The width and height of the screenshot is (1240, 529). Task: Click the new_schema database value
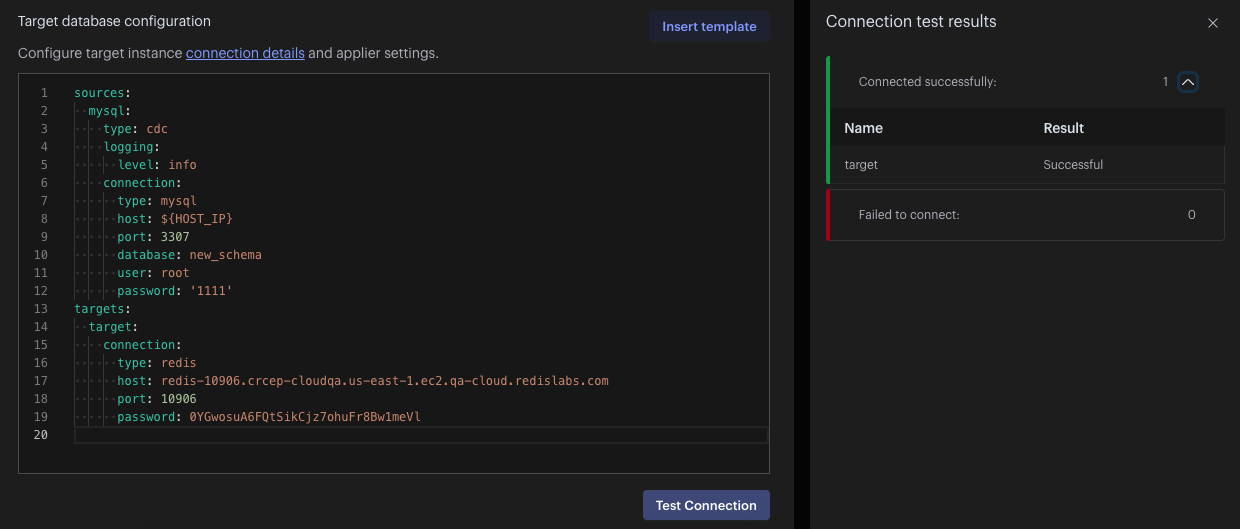click(x=225, y=255)
